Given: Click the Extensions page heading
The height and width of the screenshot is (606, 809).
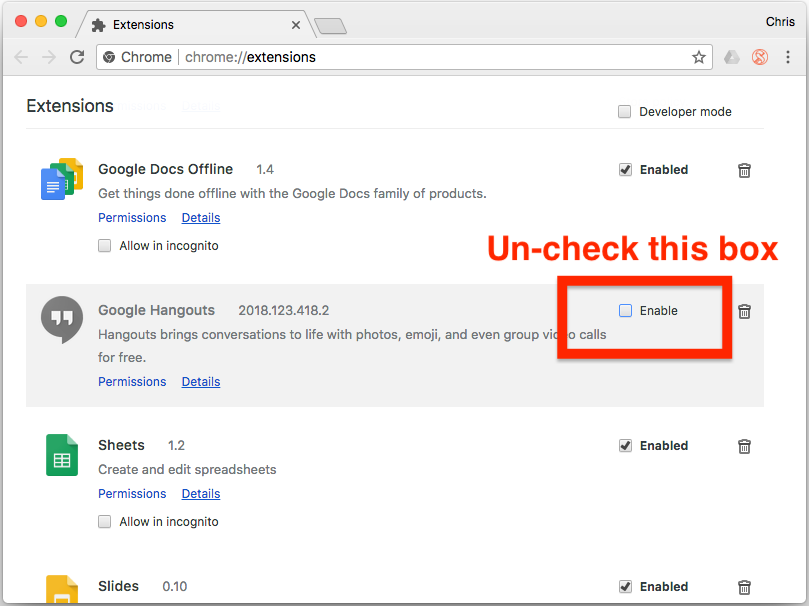Looking at the screenshot, I should click(70, 106).
